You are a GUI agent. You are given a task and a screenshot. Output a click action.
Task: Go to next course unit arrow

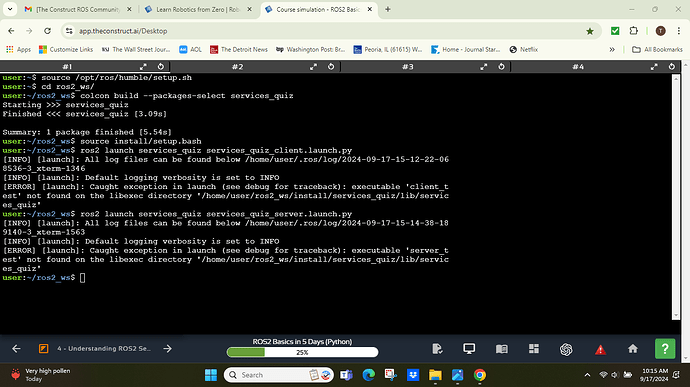(x=167, y=349)
